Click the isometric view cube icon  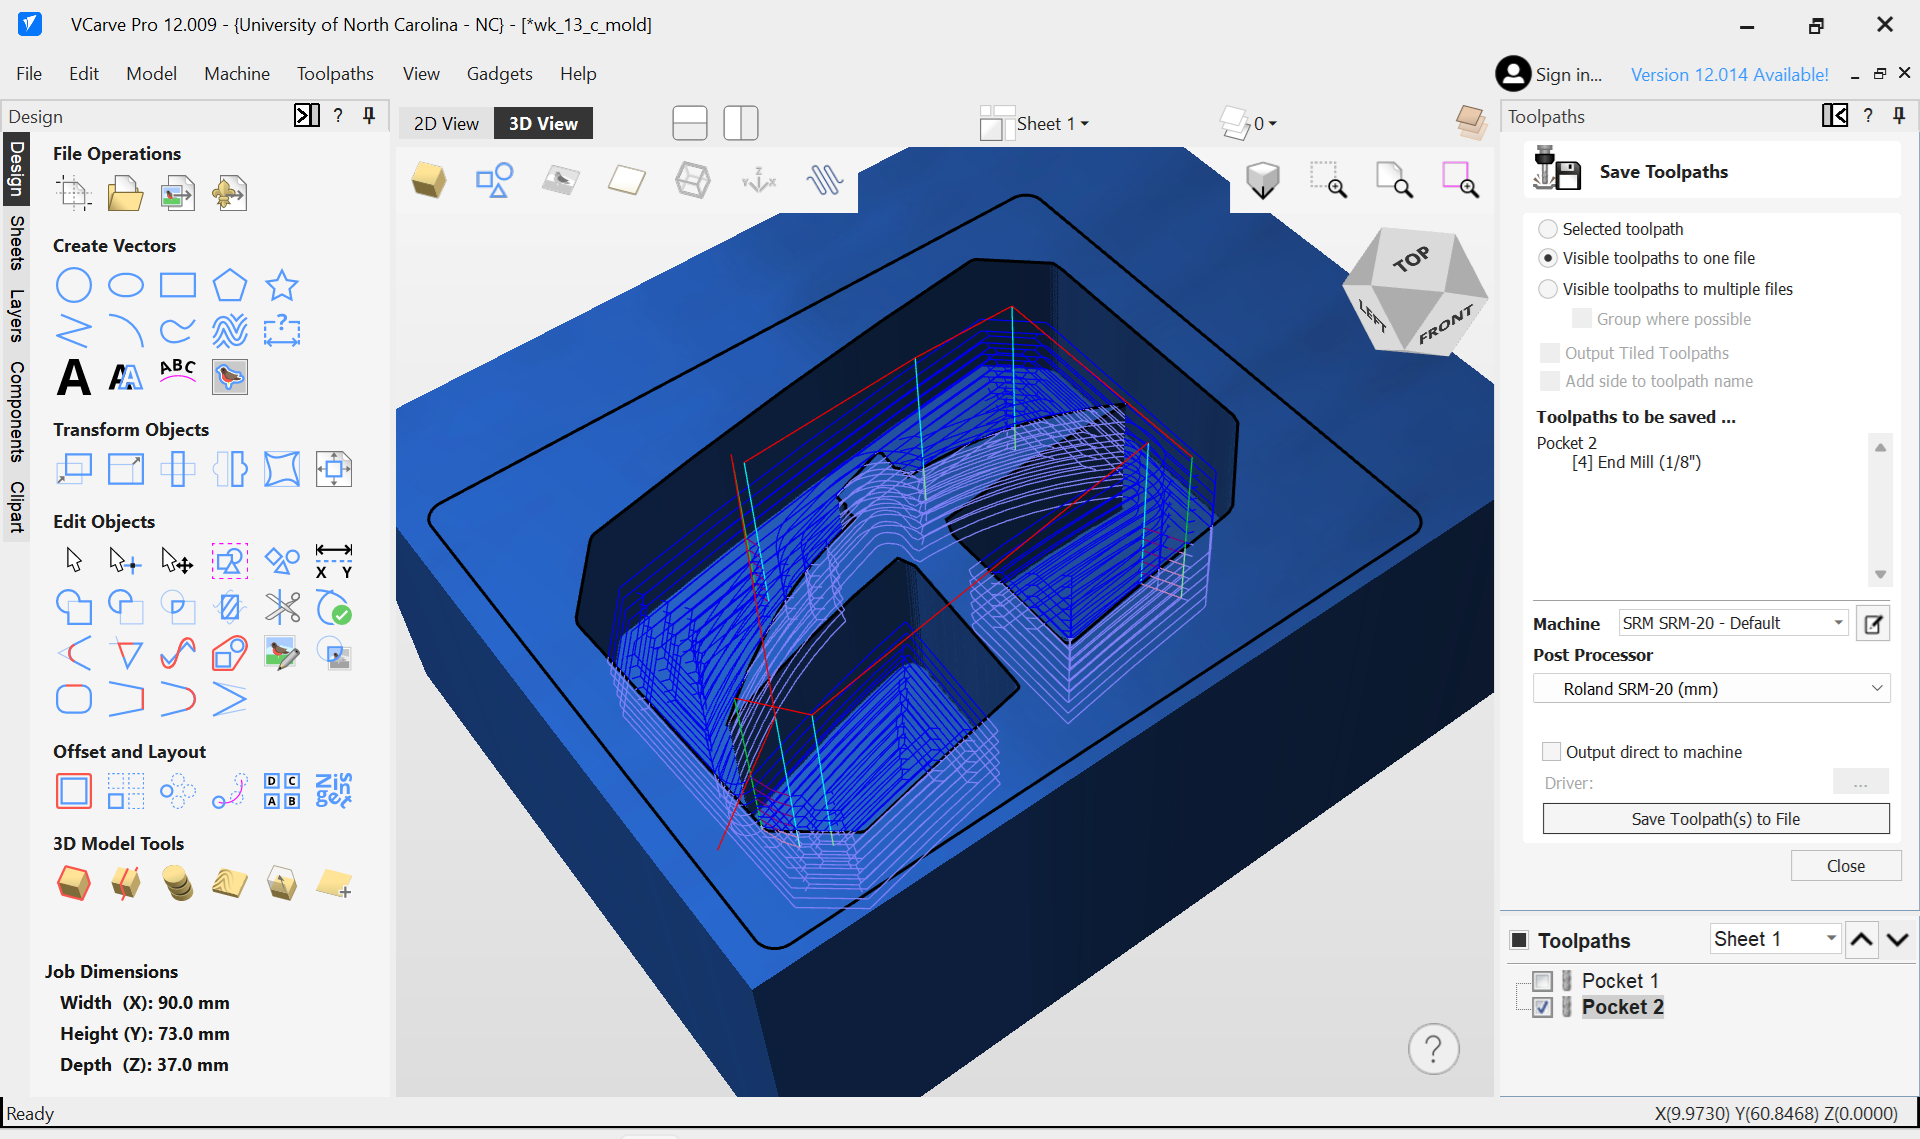[x=1263, y=180]
